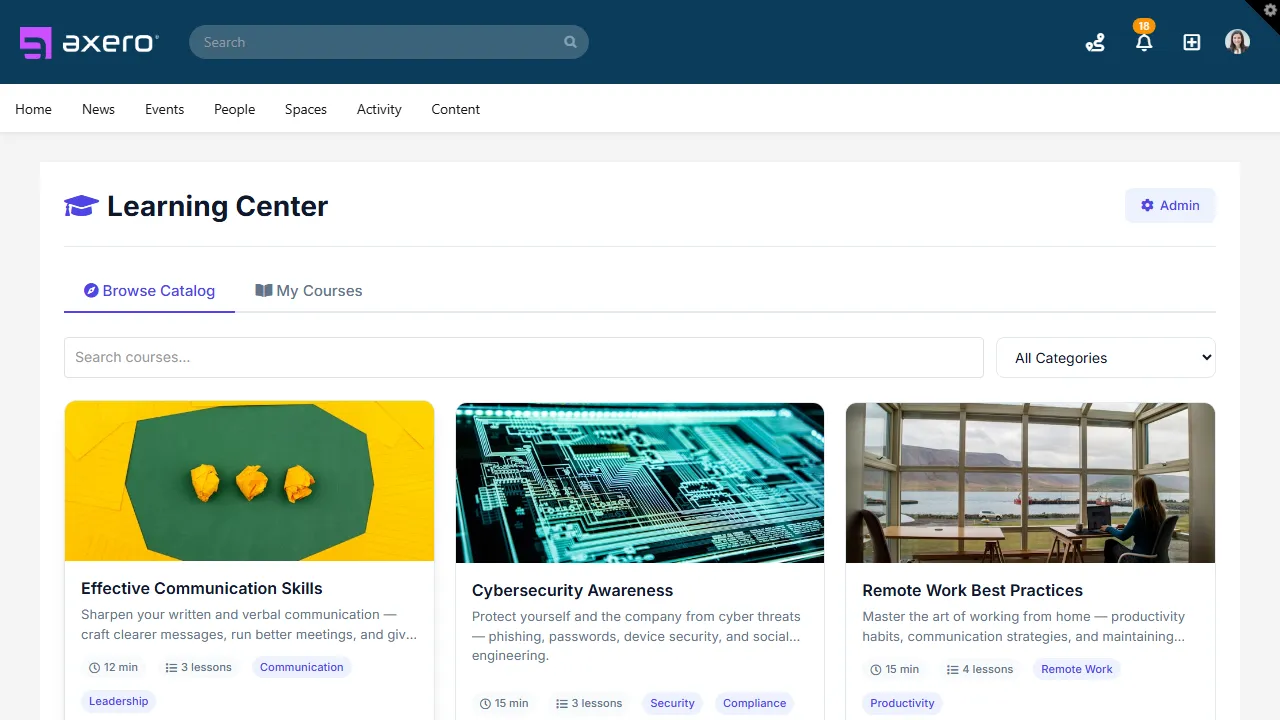Click the 12 min duration label
The image size is (1280, 720).
(x=113, y=667)
